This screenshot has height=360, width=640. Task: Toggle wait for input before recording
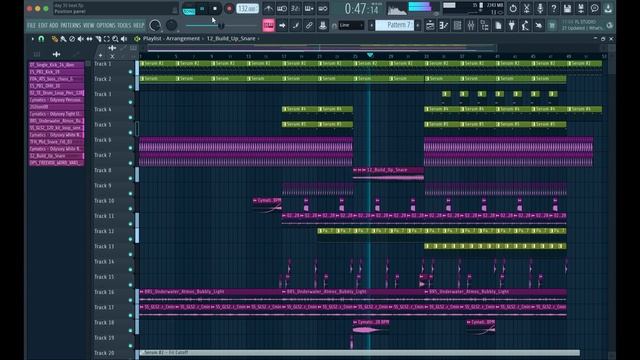pyautogui.click(x=282, y=9)
